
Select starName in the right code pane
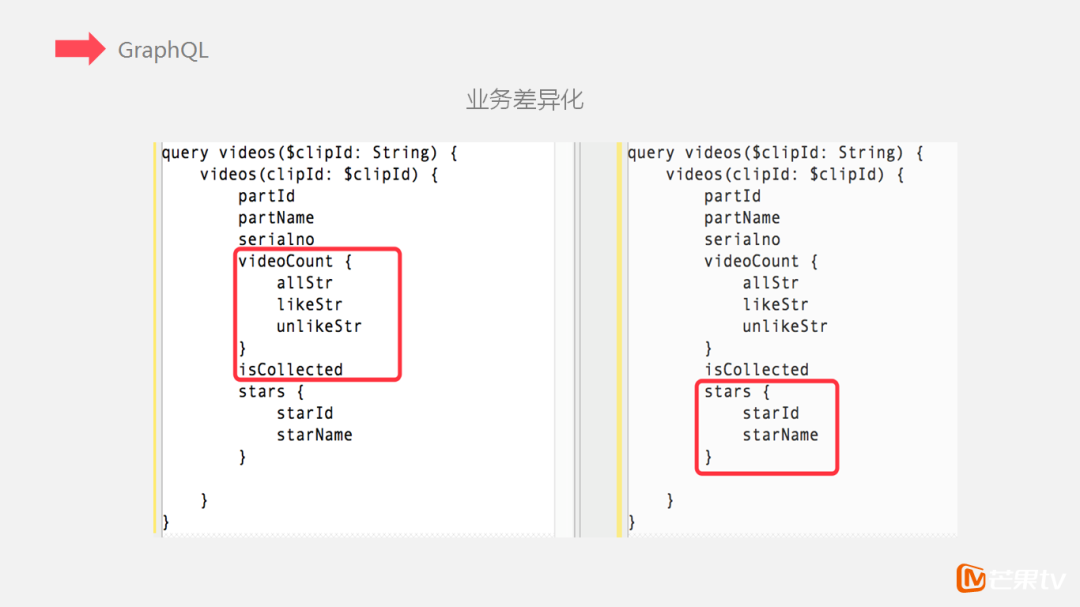pos(780,435)
